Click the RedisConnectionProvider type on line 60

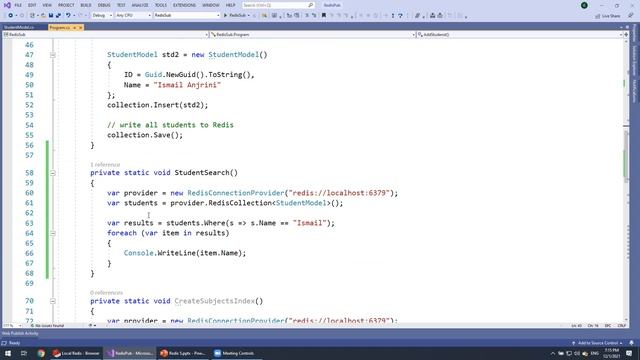point(236,193)
